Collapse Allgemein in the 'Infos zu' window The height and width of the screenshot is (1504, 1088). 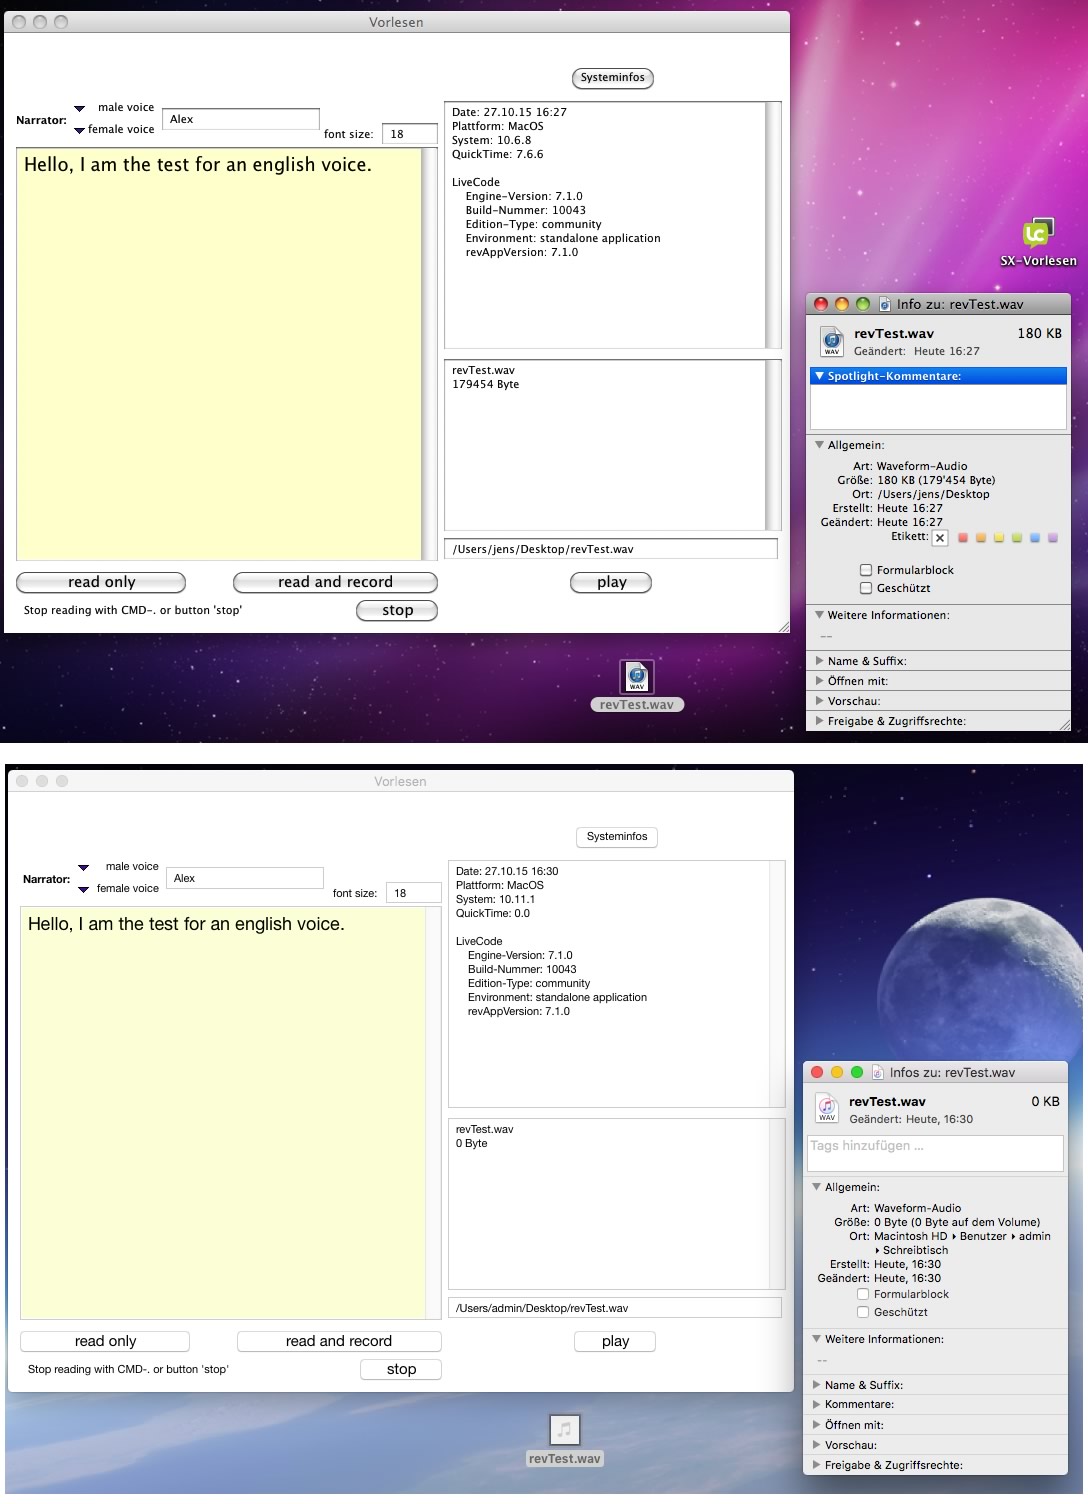pos(817,1187)
